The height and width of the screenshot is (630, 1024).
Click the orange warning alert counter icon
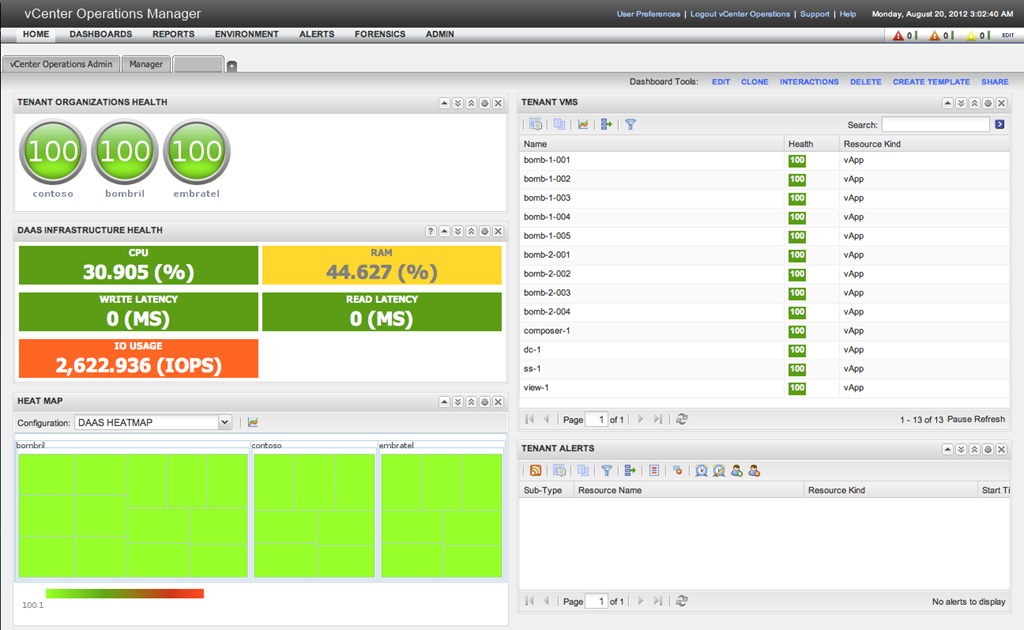pos(935,35)
